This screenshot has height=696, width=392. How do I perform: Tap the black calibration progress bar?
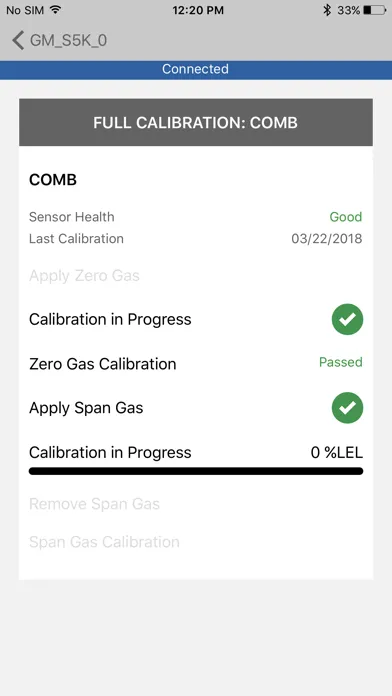(x=196, y=471)
